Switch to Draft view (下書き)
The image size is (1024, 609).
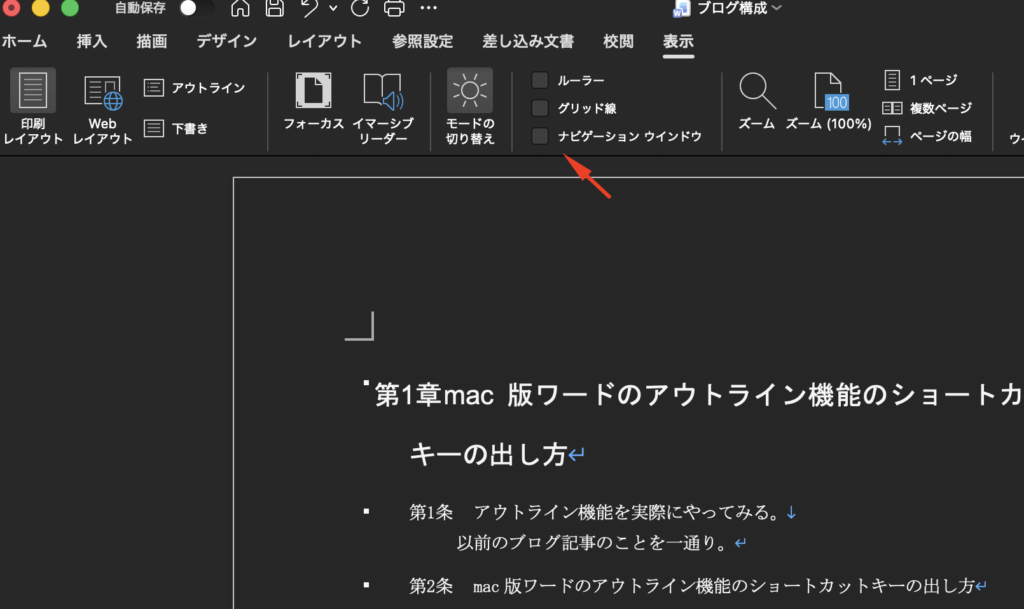(x=177, y=128)
